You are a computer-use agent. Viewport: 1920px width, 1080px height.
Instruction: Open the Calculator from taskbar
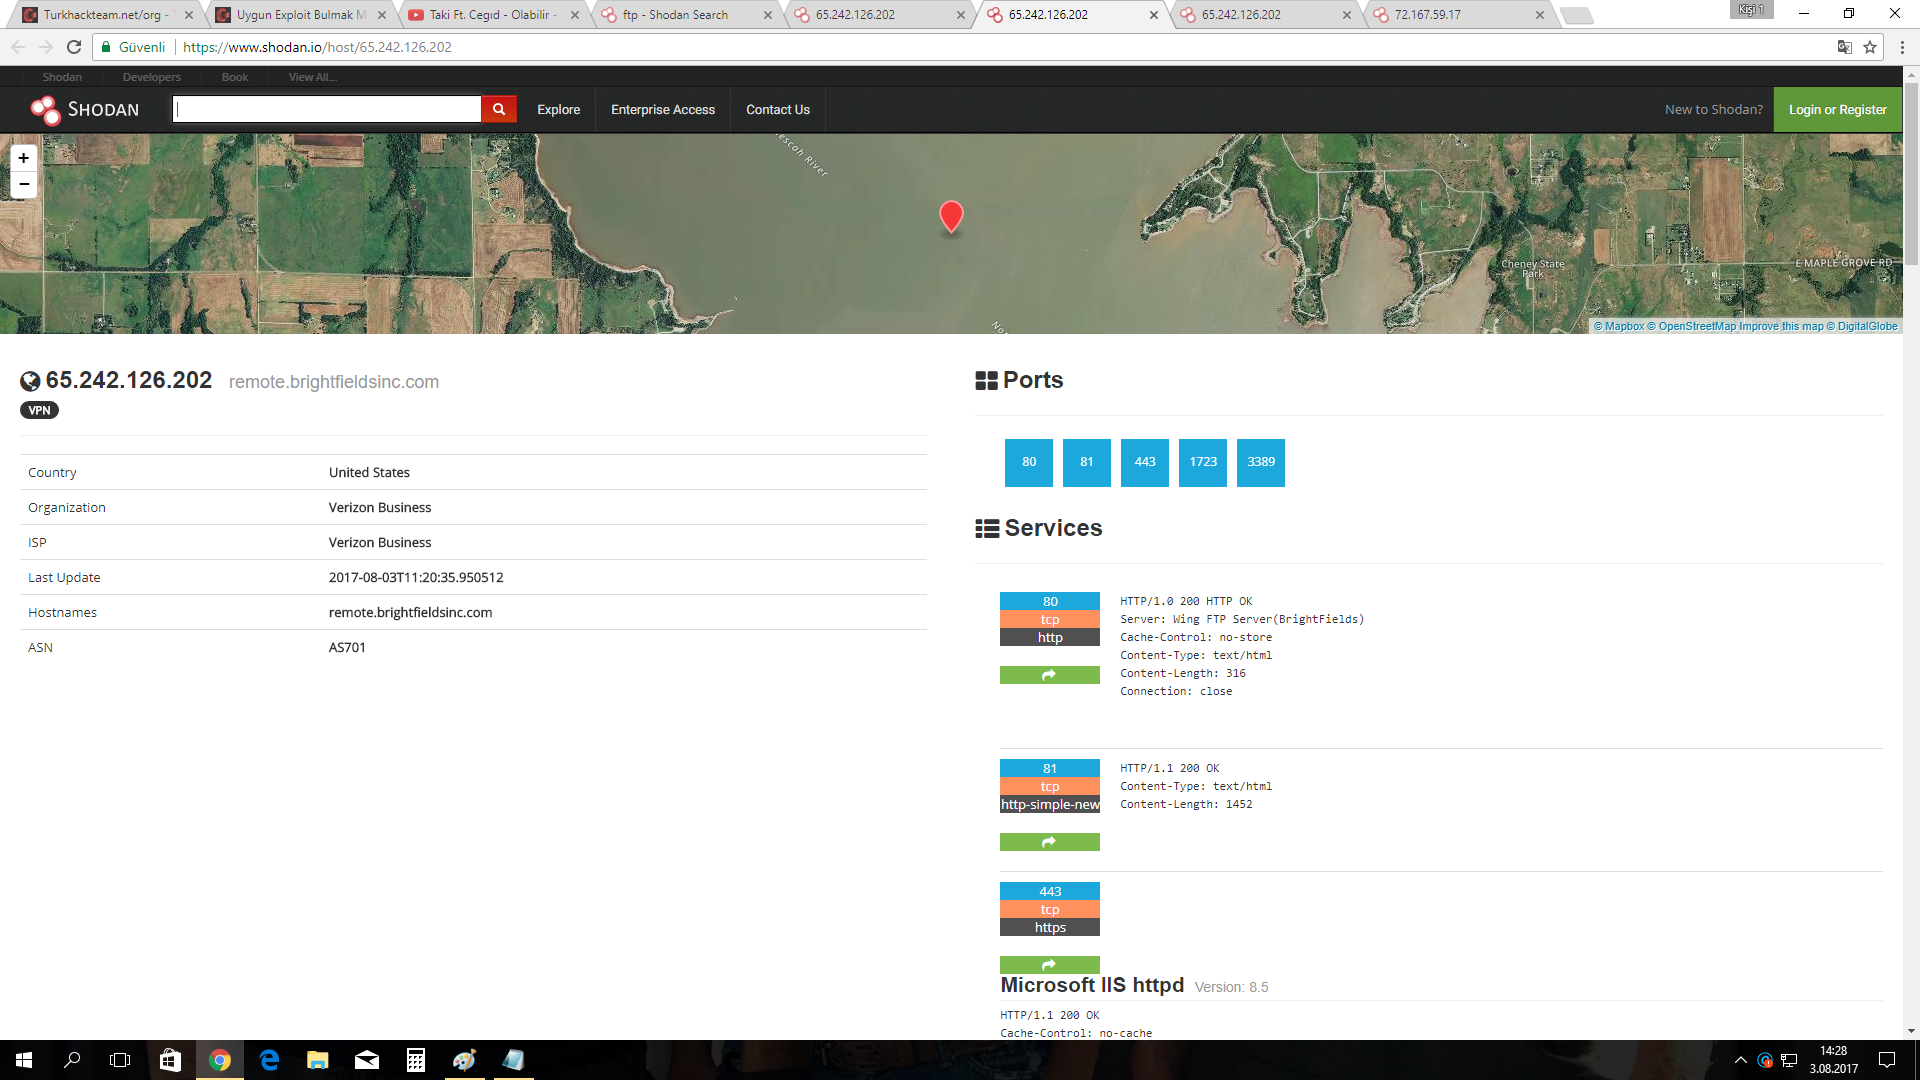pos(416,1060)
